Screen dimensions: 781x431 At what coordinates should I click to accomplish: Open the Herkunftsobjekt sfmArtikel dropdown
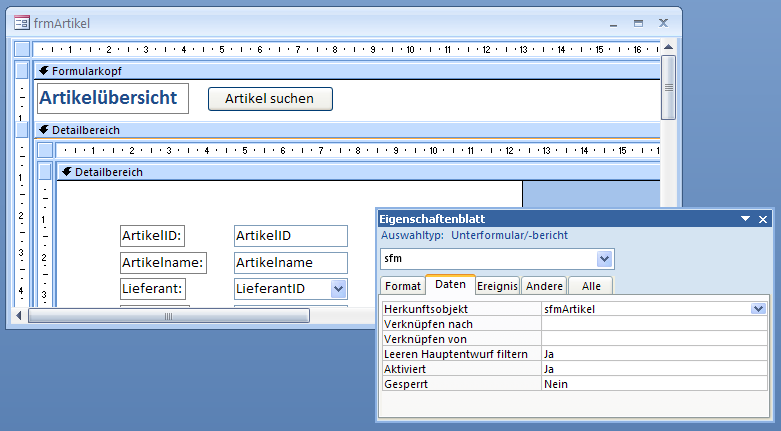click(759, 310)
